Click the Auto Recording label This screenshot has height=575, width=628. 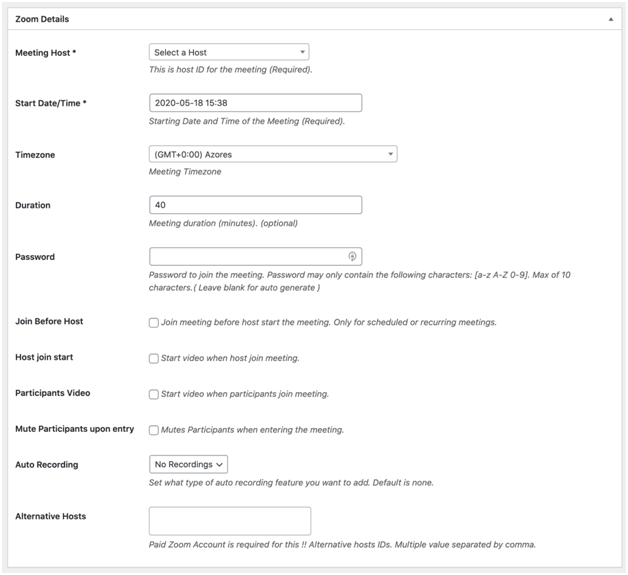click(x=46, y=465)
